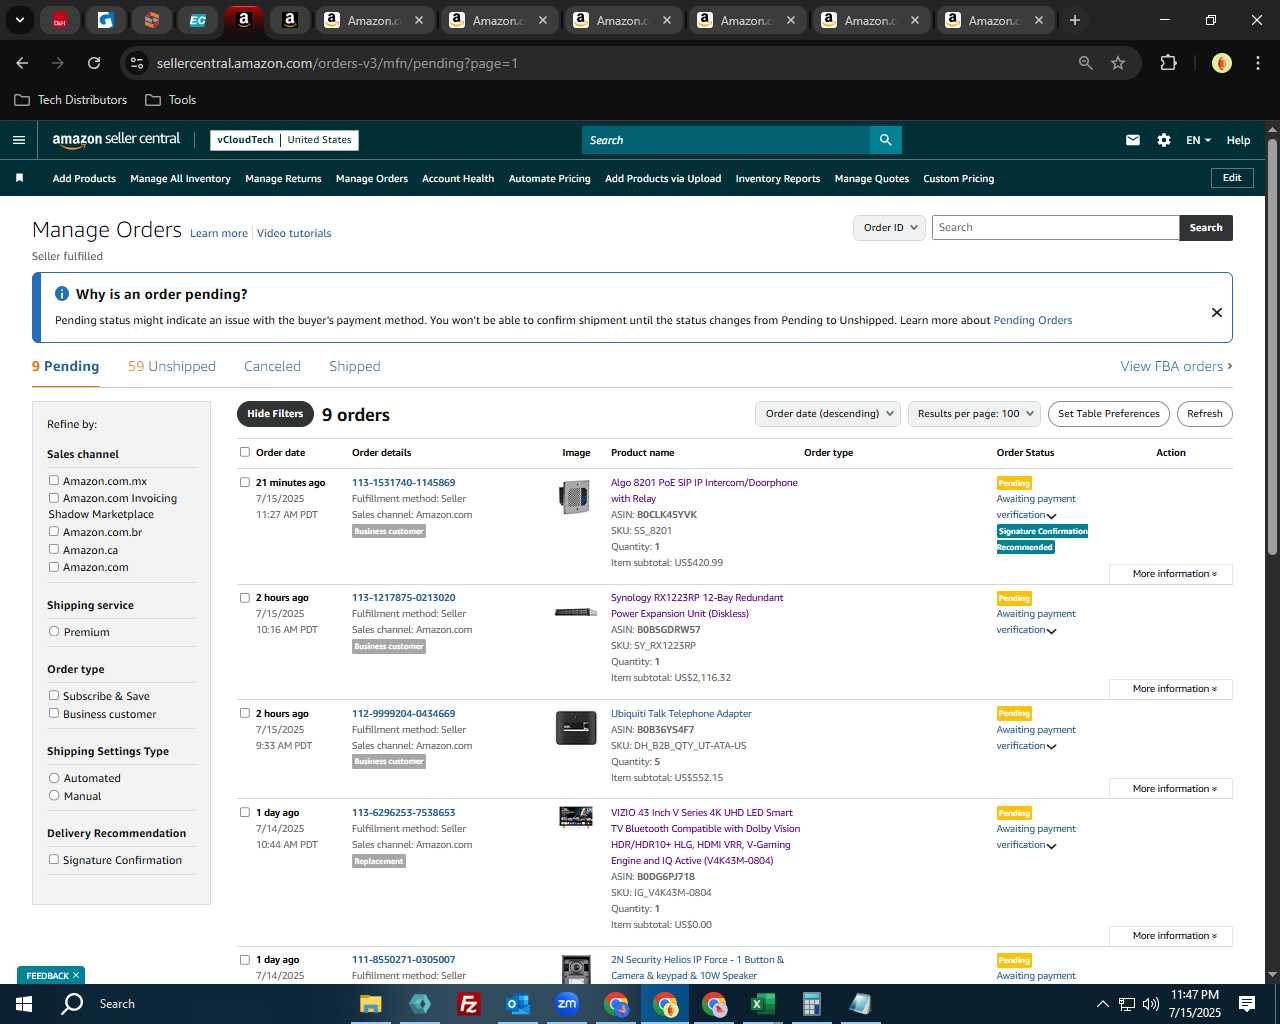1280x1024 pixels.
Task: Open a new browser tab
Action: click(1074, 20)
